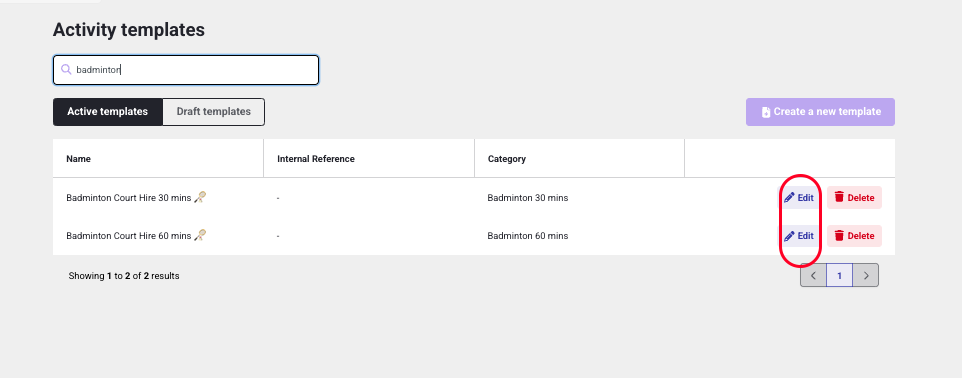Click racket emoji beside Court Hire 30 mins

point(200,198)
